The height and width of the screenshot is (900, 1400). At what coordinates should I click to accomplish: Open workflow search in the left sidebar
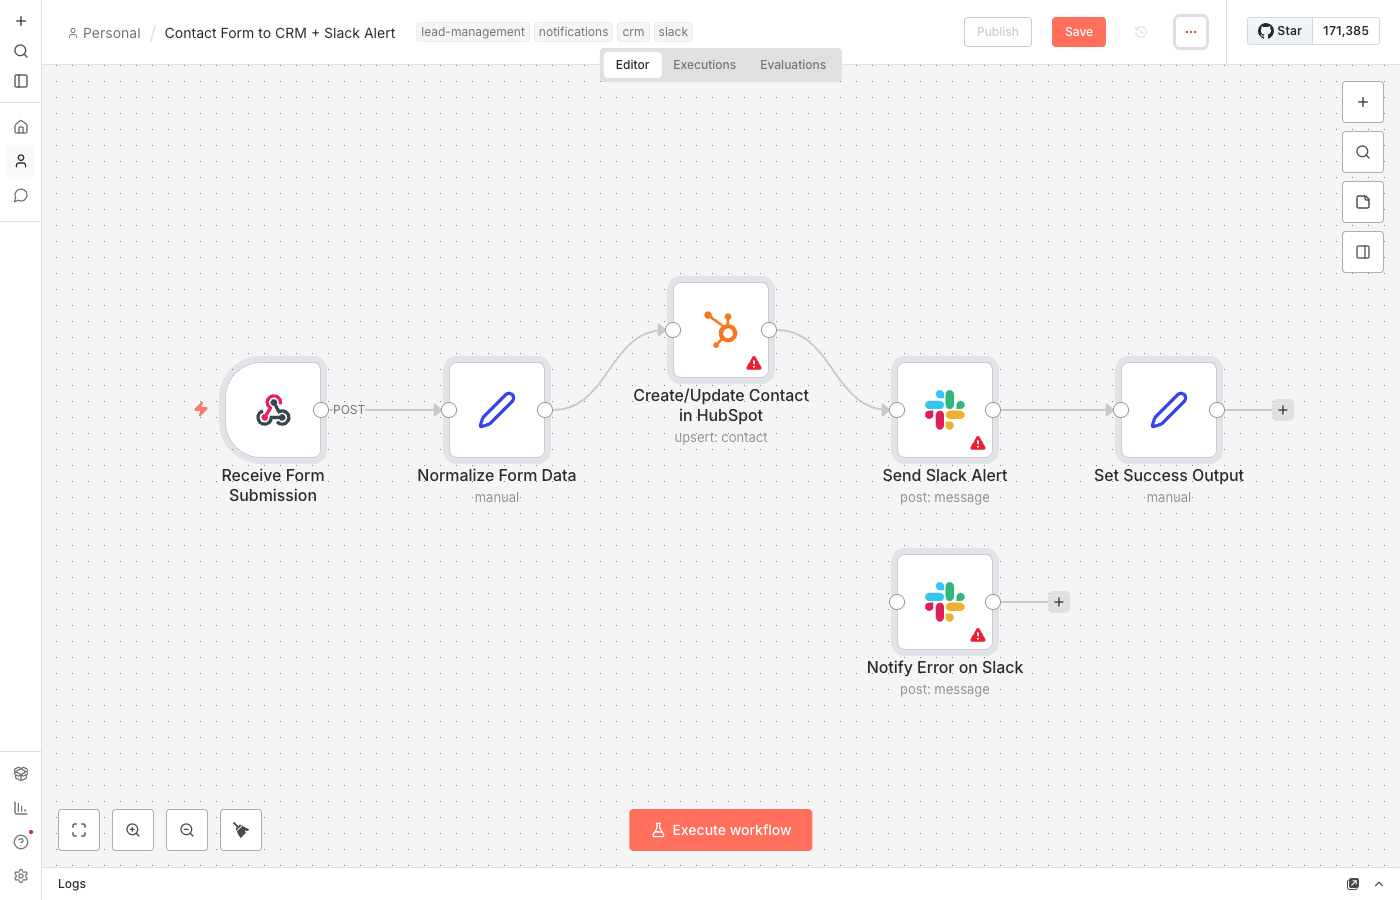coord(21,51)
